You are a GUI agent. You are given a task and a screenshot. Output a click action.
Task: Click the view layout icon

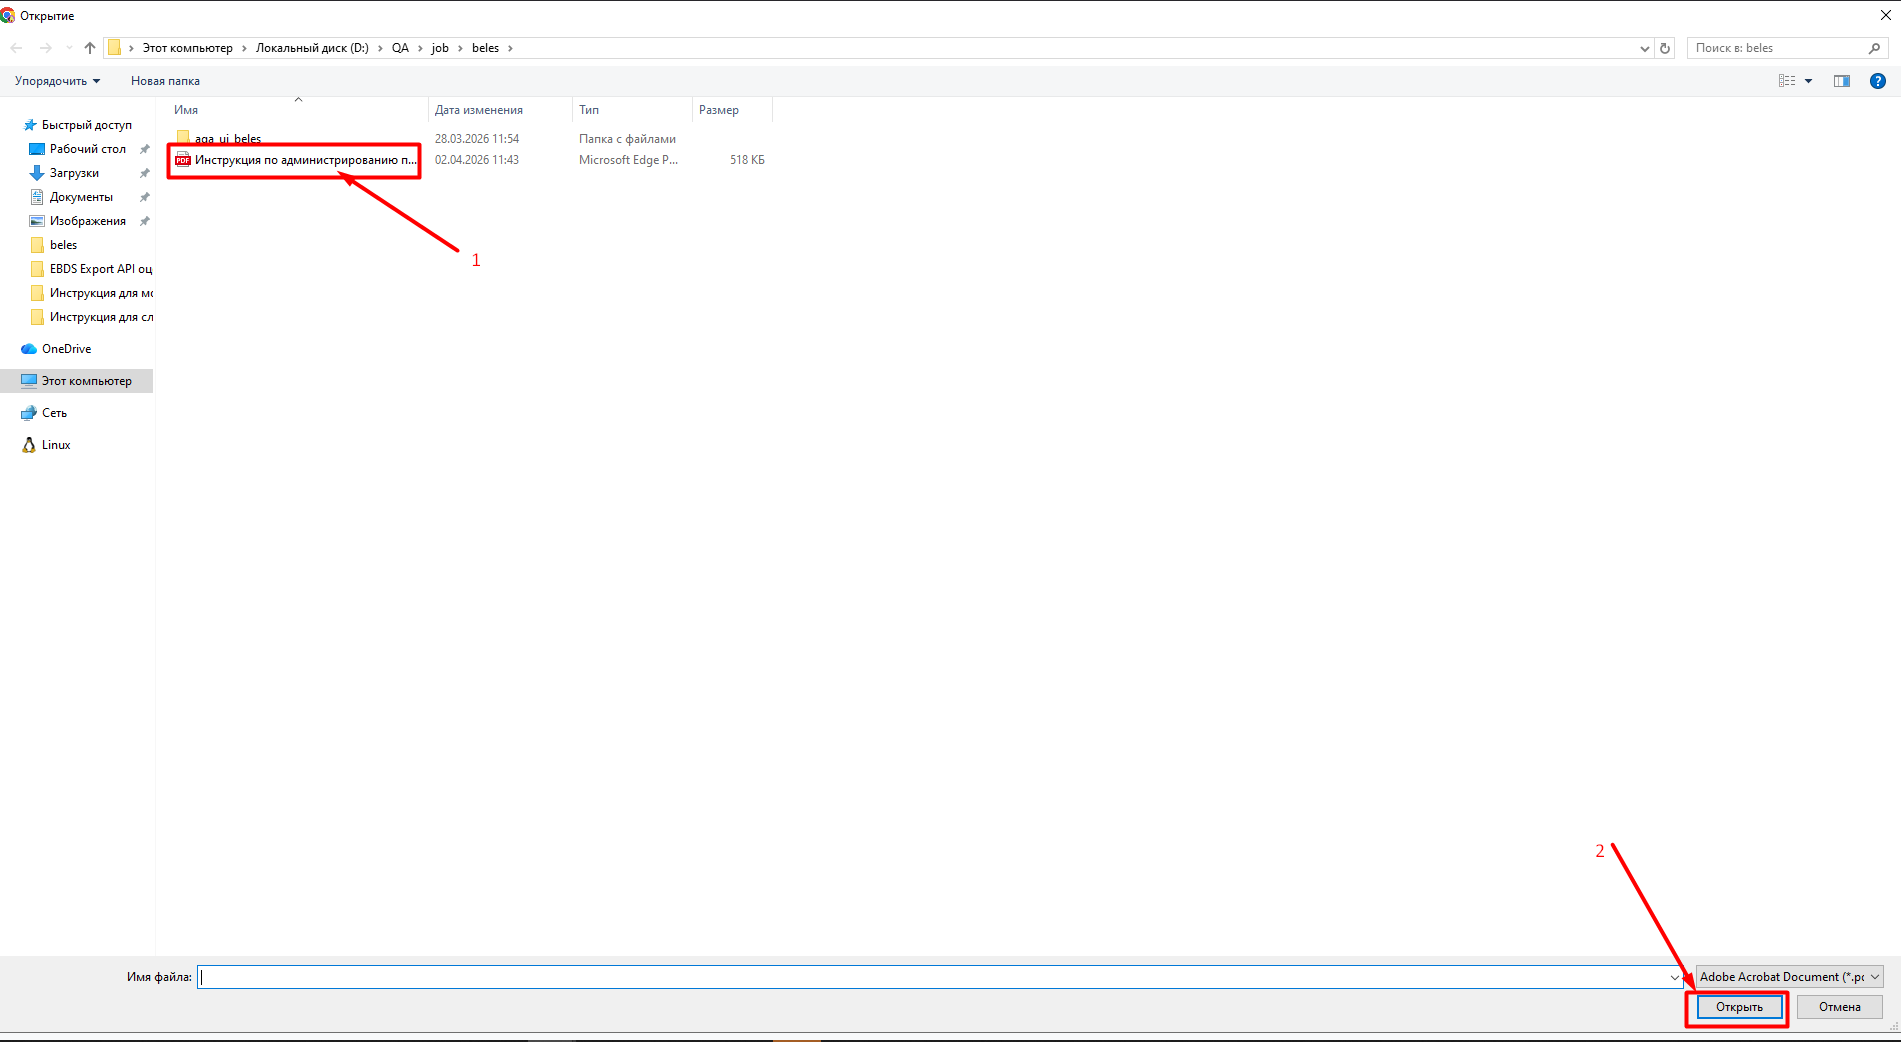pos(1787,81)
